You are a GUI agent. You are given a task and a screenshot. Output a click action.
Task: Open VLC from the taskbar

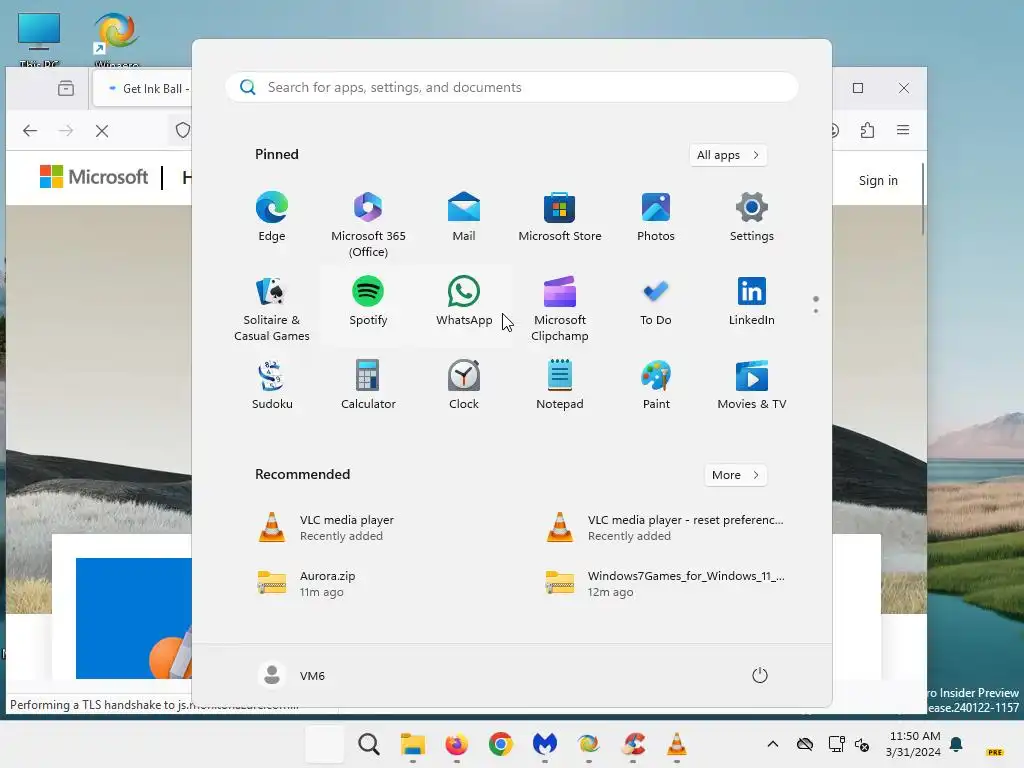677,744
